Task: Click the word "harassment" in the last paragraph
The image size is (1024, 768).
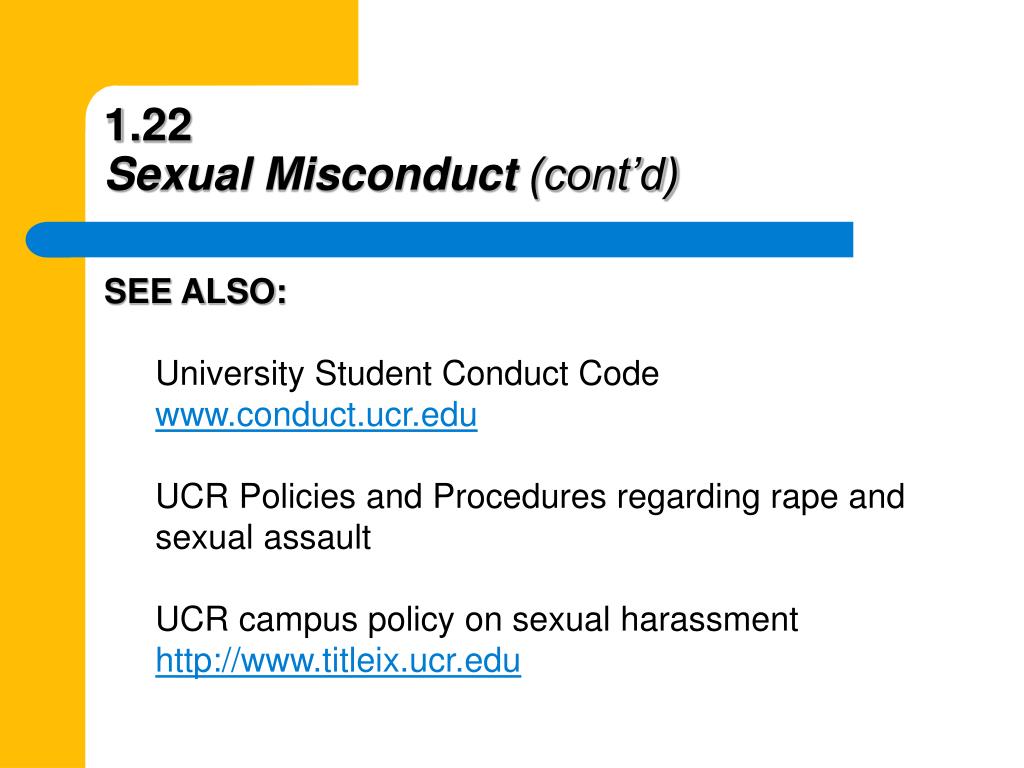Action: click(709, 619)
